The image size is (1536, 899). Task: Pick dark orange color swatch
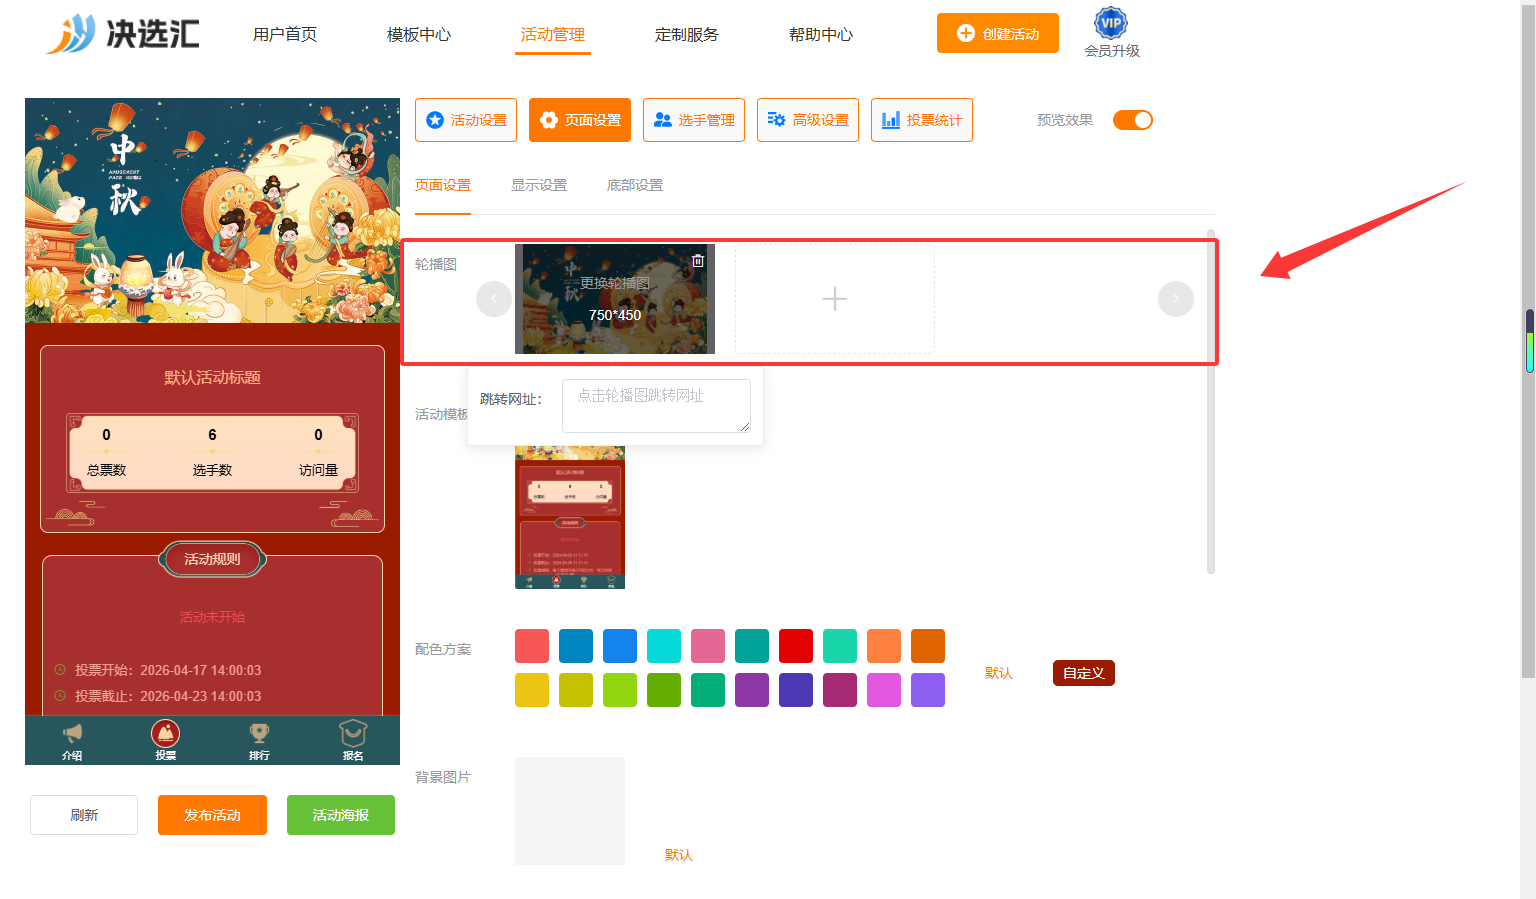[x=928, y=646]
